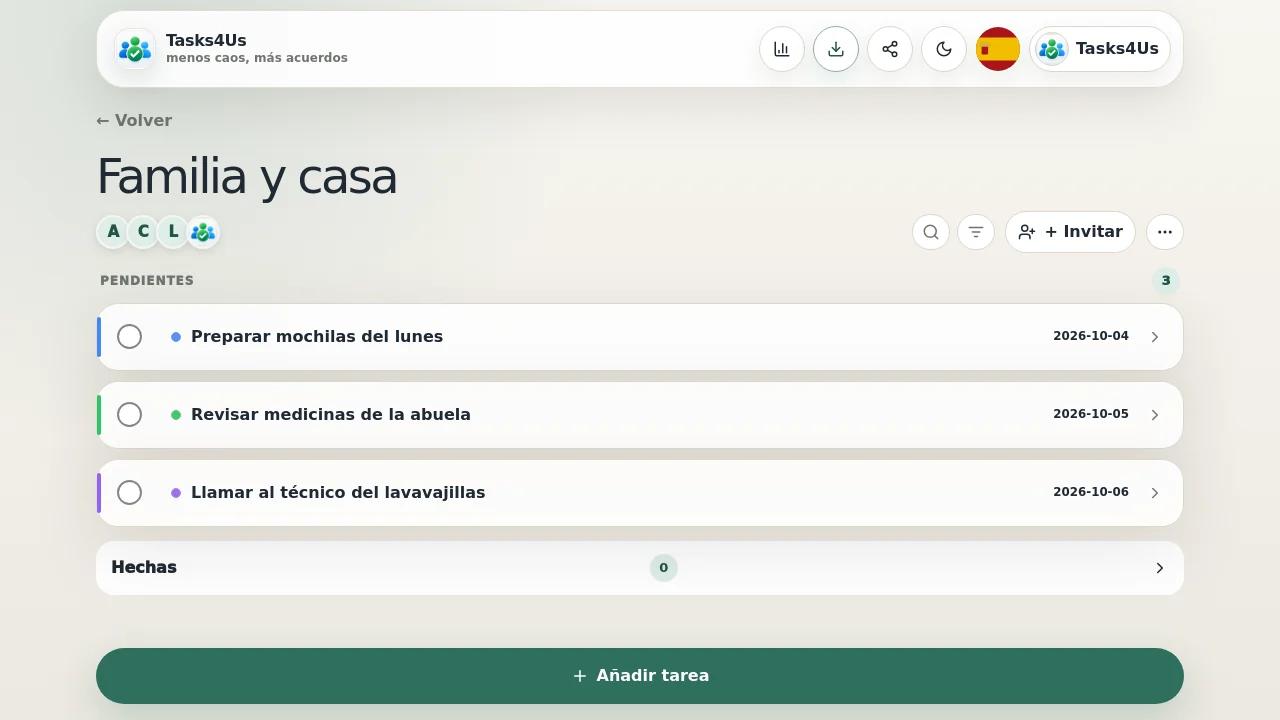This screenshot has width=1280, height=720.
Task: Click the group avatar beside L
Action: coord(203,232)
